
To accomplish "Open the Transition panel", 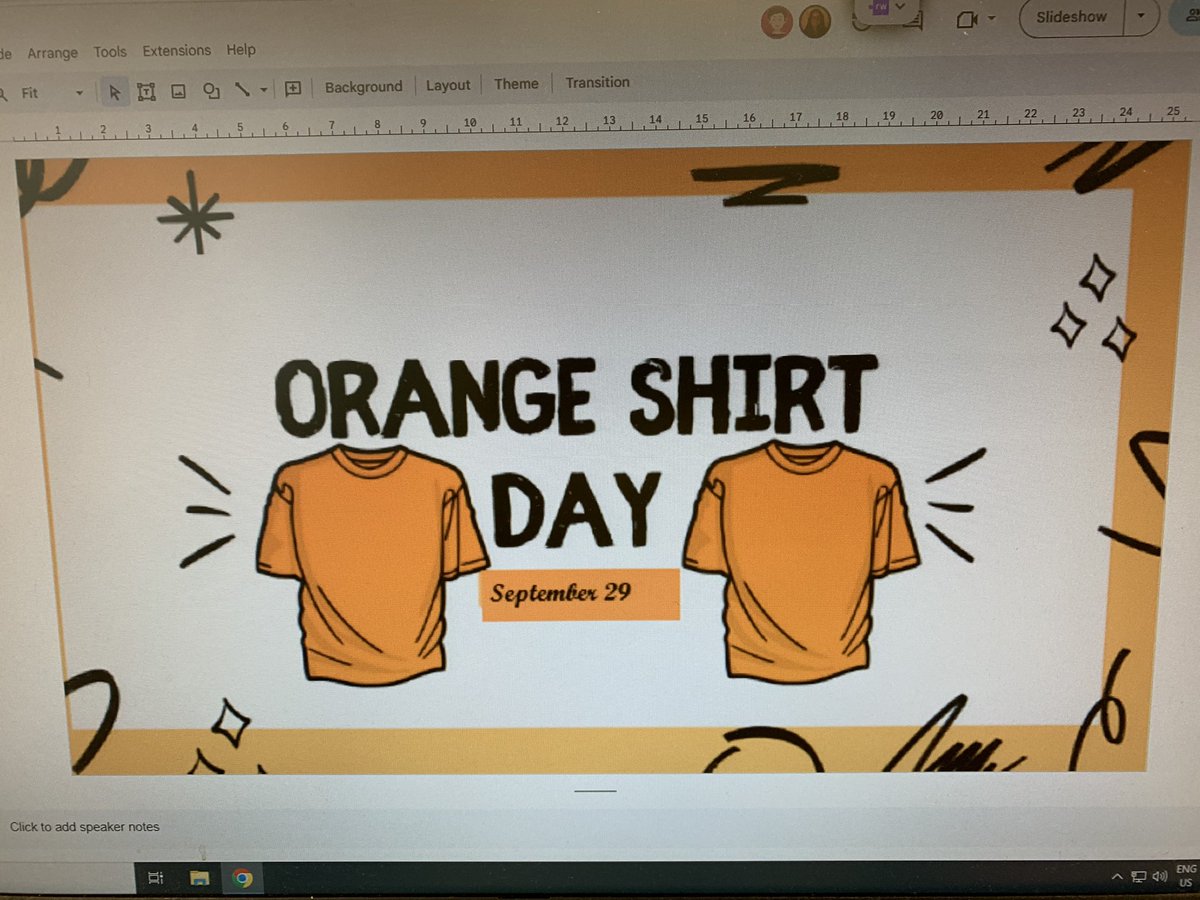I will (598, 82).
